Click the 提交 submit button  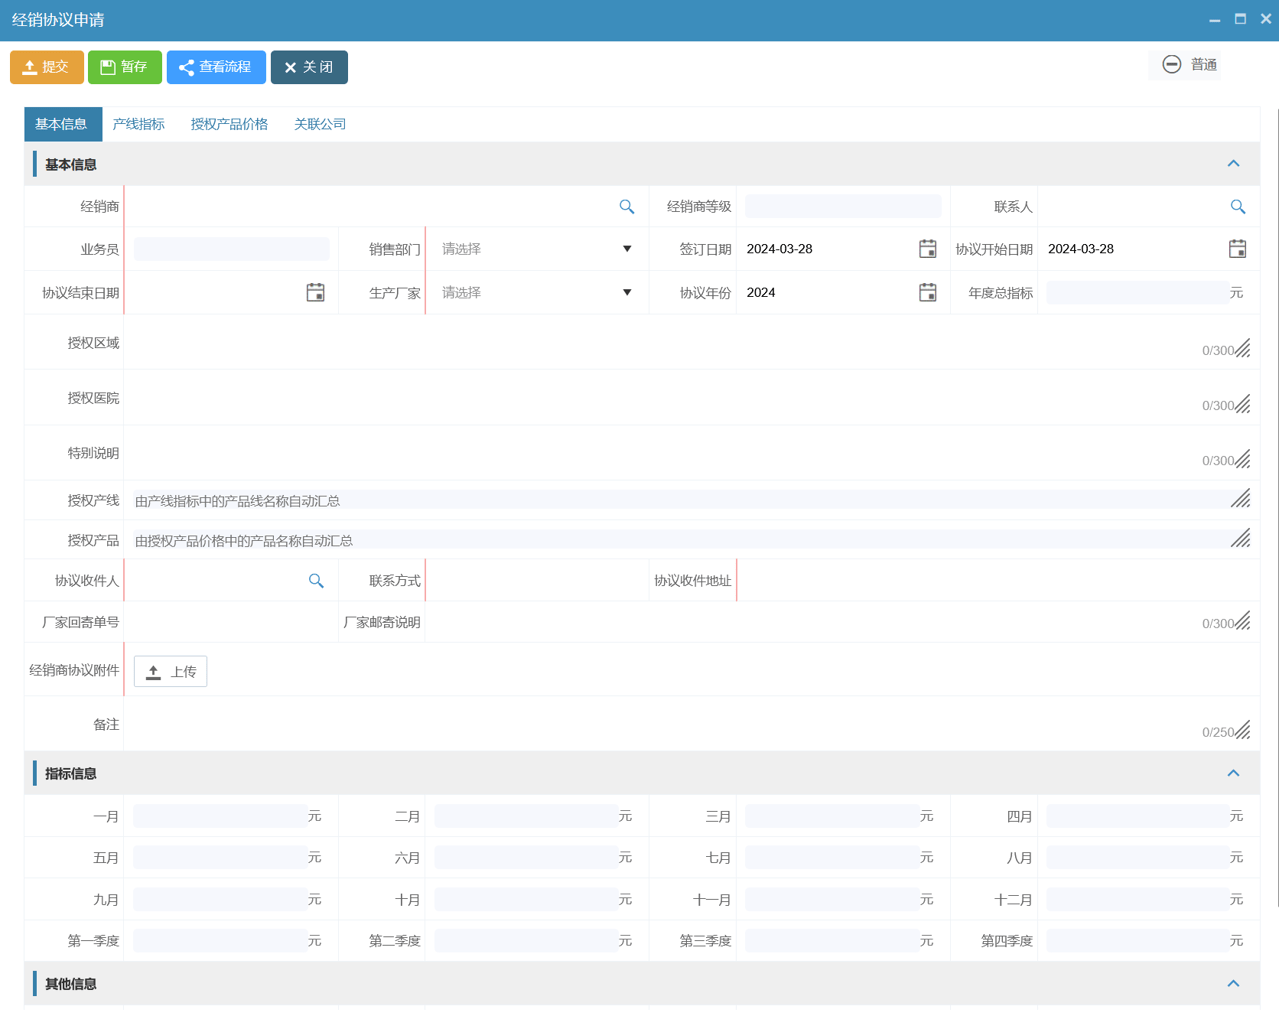coord(47,67)
